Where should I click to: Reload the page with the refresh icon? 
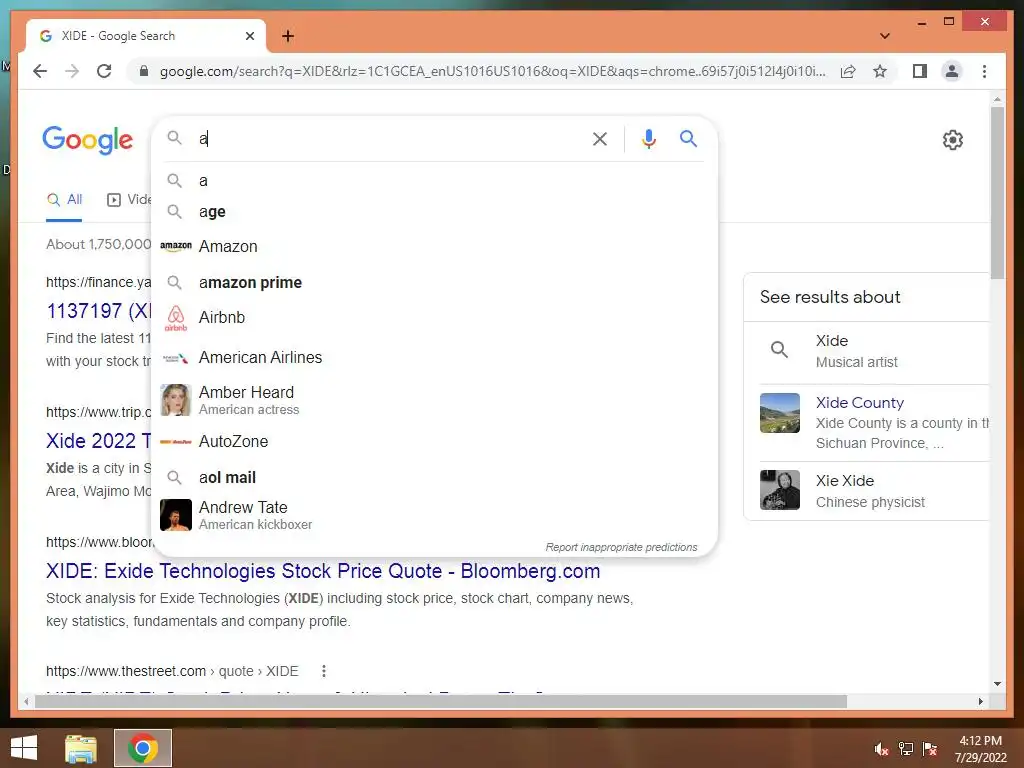[x=104, y=71]
